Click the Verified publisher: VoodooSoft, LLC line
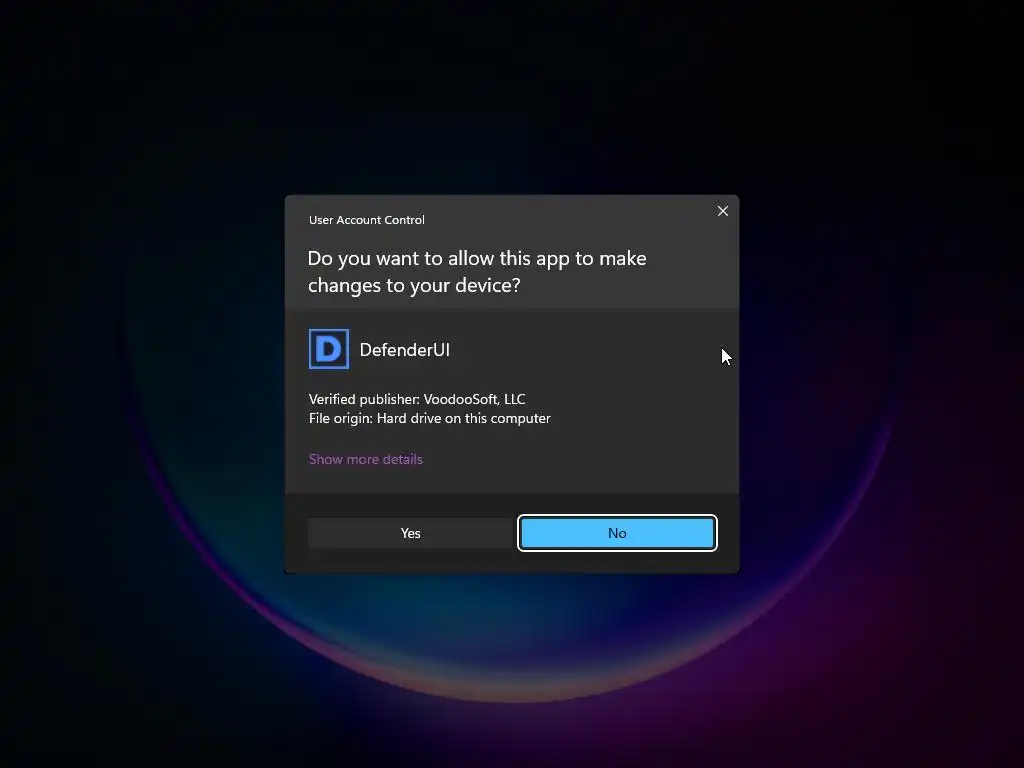This screenshot has width=1024, height=768. (x=417, y=399)
